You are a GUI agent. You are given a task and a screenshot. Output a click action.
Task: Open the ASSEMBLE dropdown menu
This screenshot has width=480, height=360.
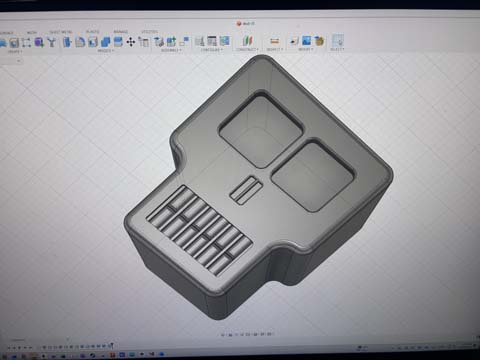tap(171, 50)
